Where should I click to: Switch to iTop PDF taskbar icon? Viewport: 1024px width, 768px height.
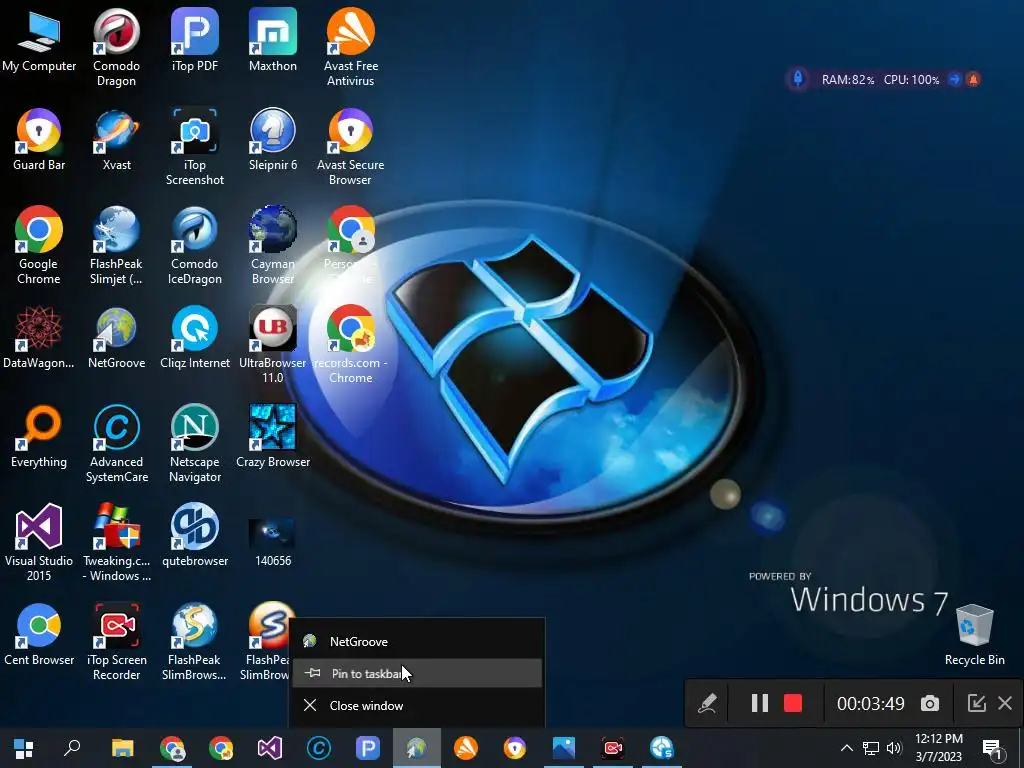click(368, 748)
